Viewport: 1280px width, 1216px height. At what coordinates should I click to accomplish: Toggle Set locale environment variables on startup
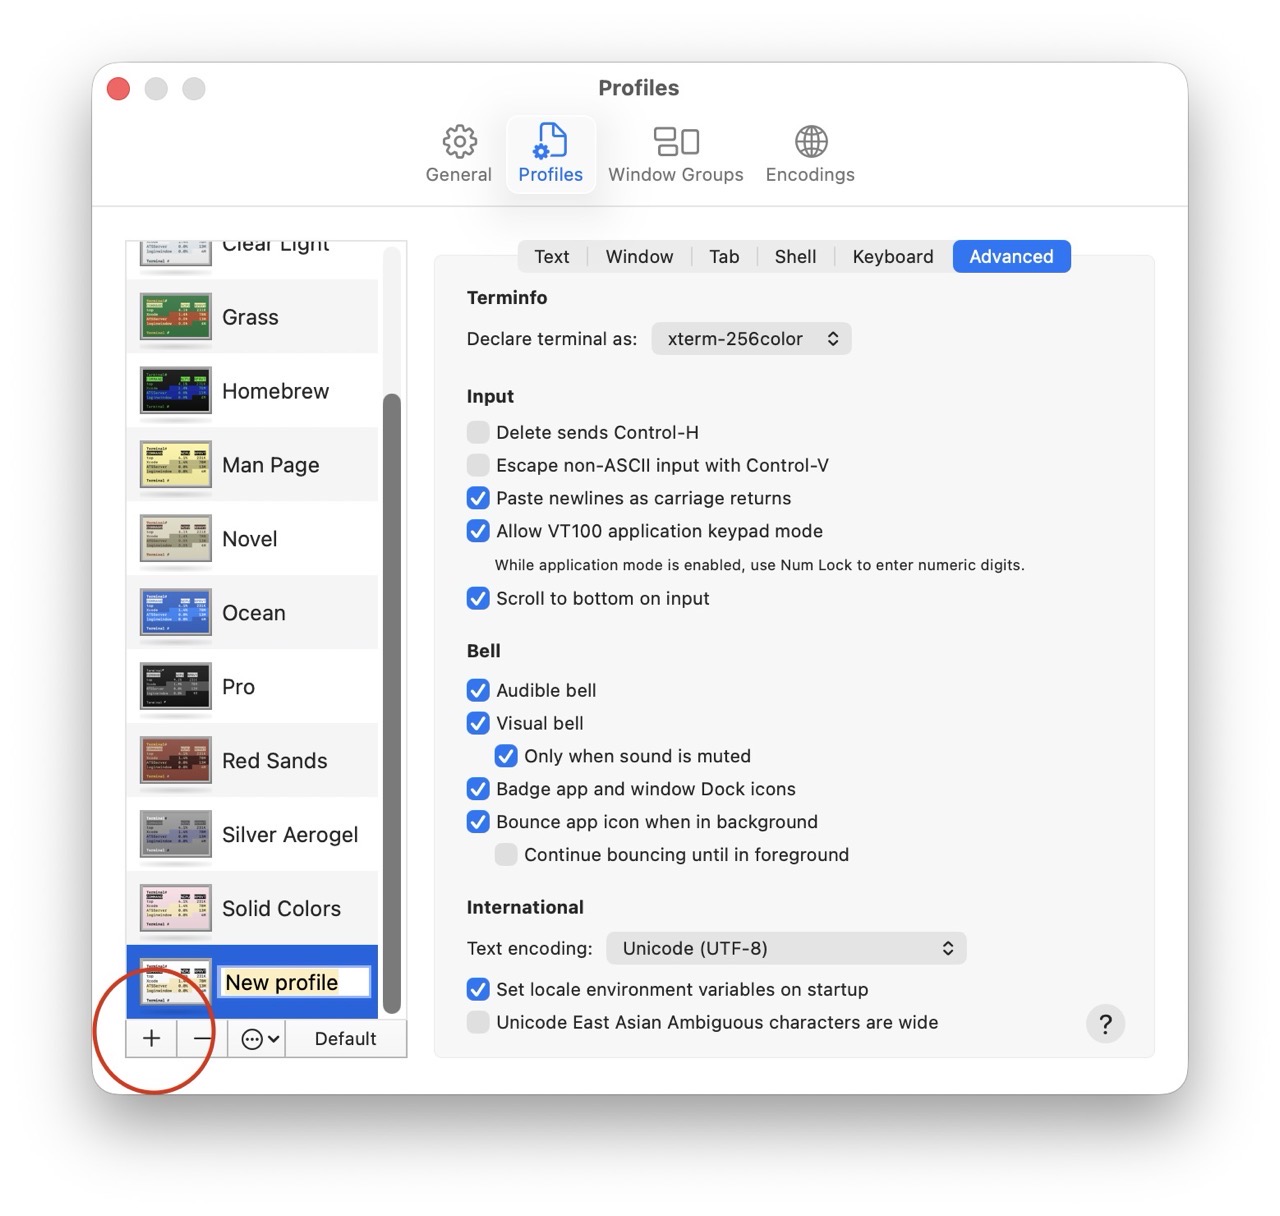[x=478, y=989]
